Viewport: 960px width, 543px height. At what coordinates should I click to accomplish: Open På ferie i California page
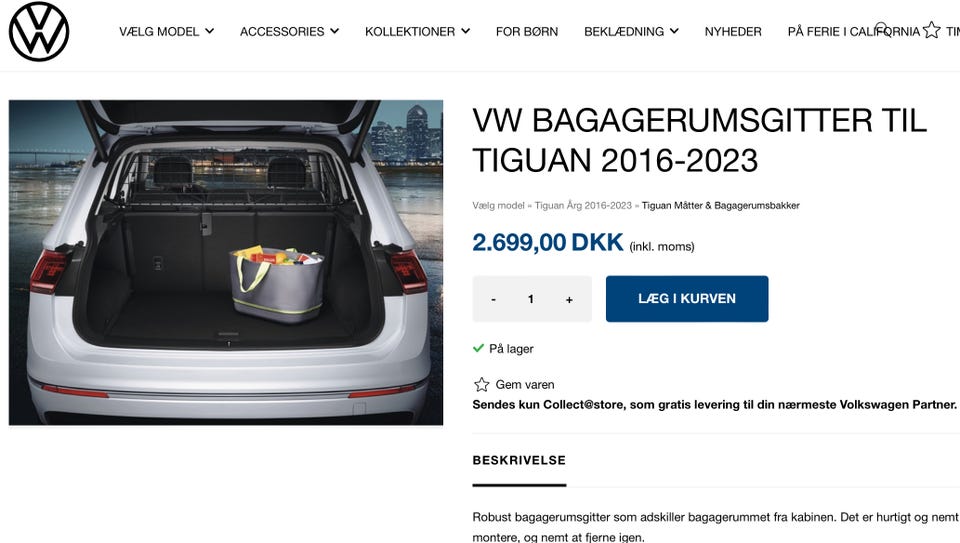[x=853, y=31]
